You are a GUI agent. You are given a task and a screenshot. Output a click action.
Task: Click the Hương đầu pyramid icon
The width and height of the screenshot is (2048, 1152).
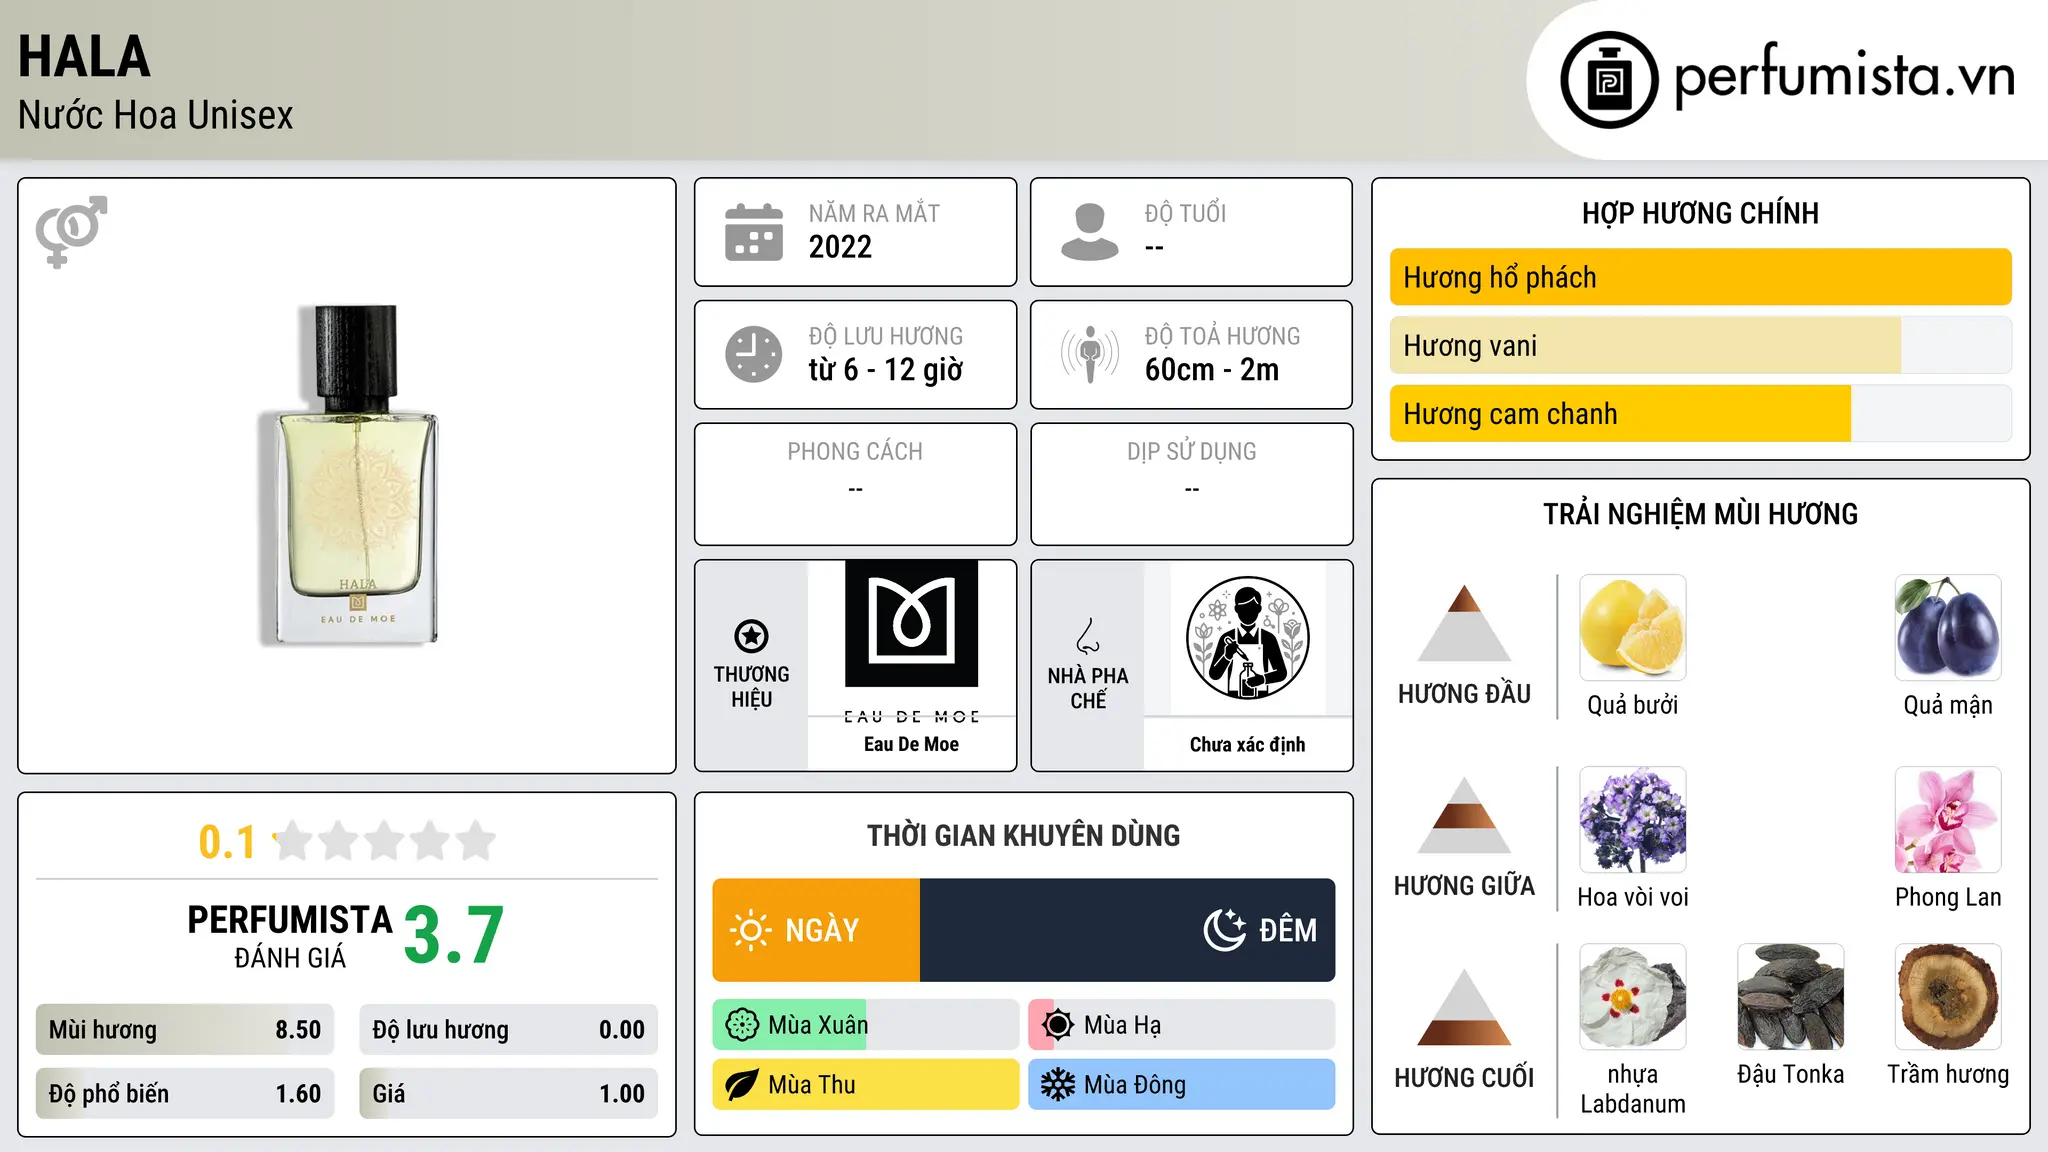pos(1464,623)
